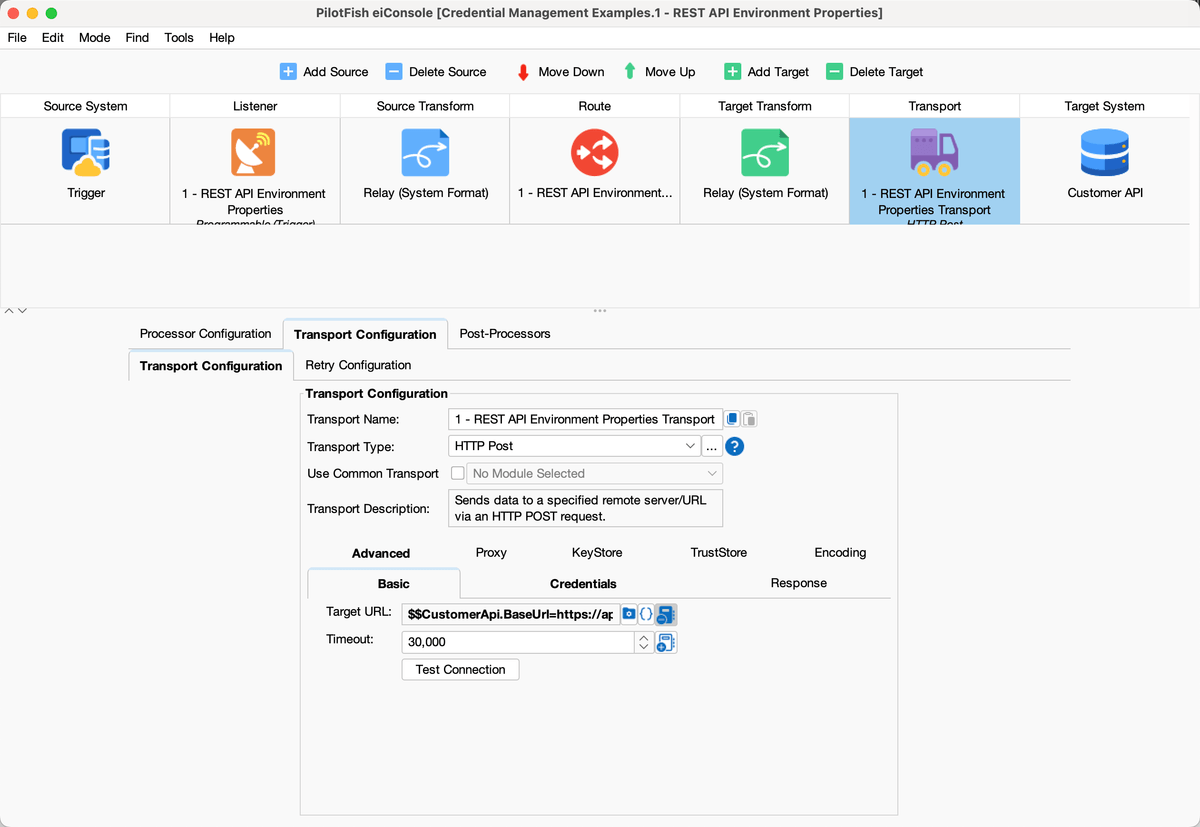Select the TrustStore tab

(x=719, y=552)
